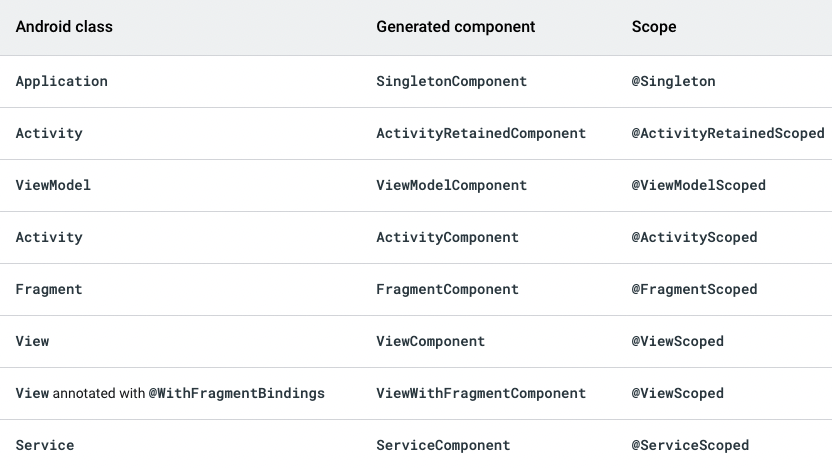
Task: Select ActivityRetainedComponent in the table
Action: click(481, 133)
